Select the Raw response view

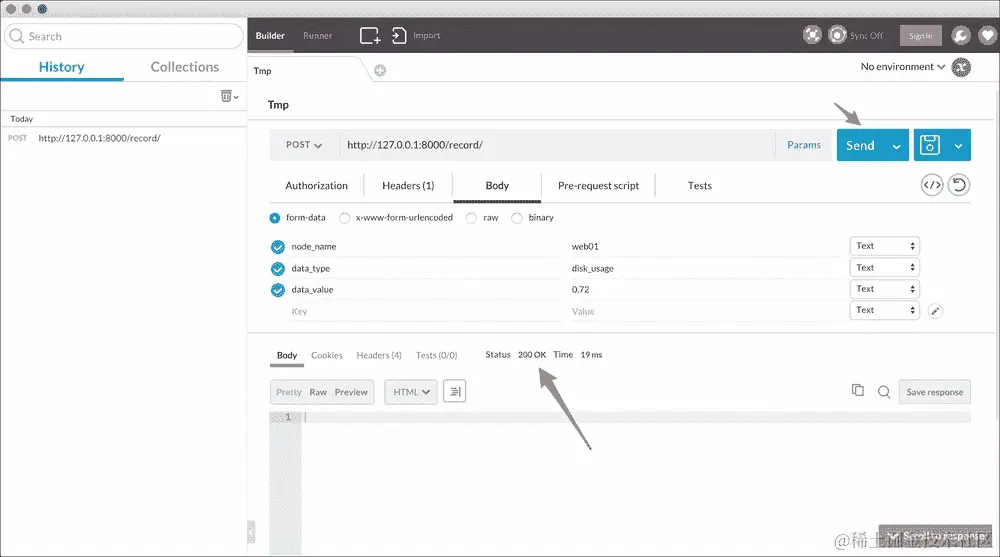pyautogui.click(x=318, y=392)
